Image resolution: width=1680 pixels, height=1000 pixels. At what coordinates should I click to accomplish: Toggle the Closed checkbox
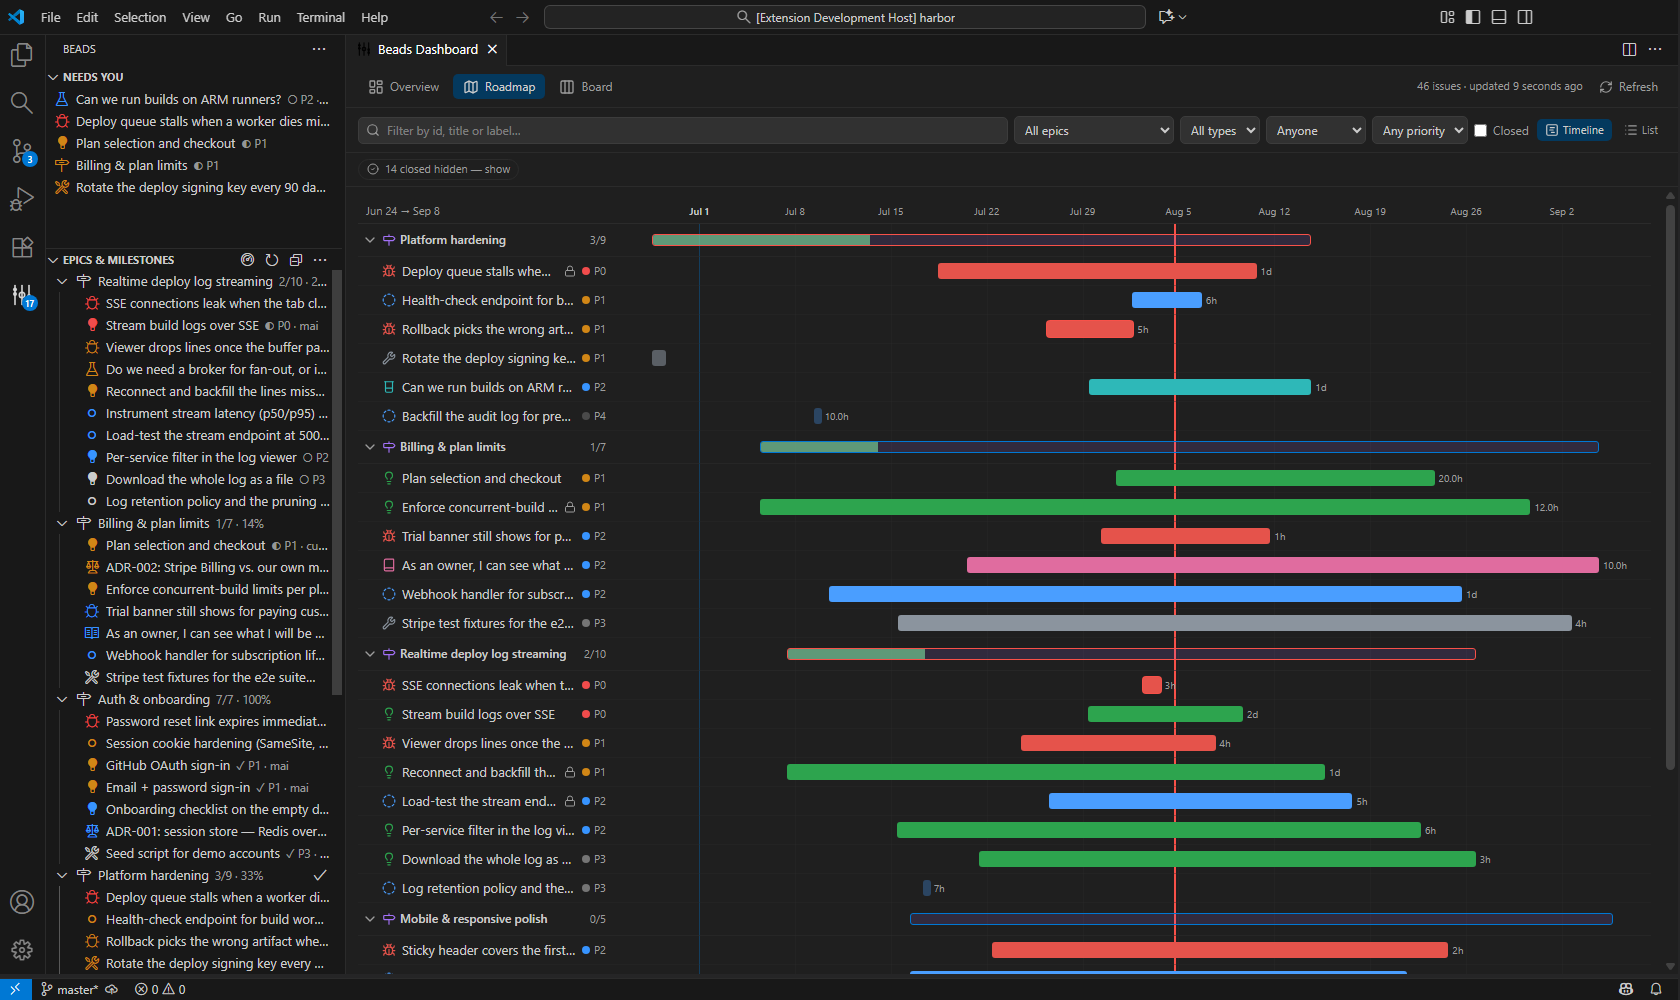click(x=1481, y=131)
